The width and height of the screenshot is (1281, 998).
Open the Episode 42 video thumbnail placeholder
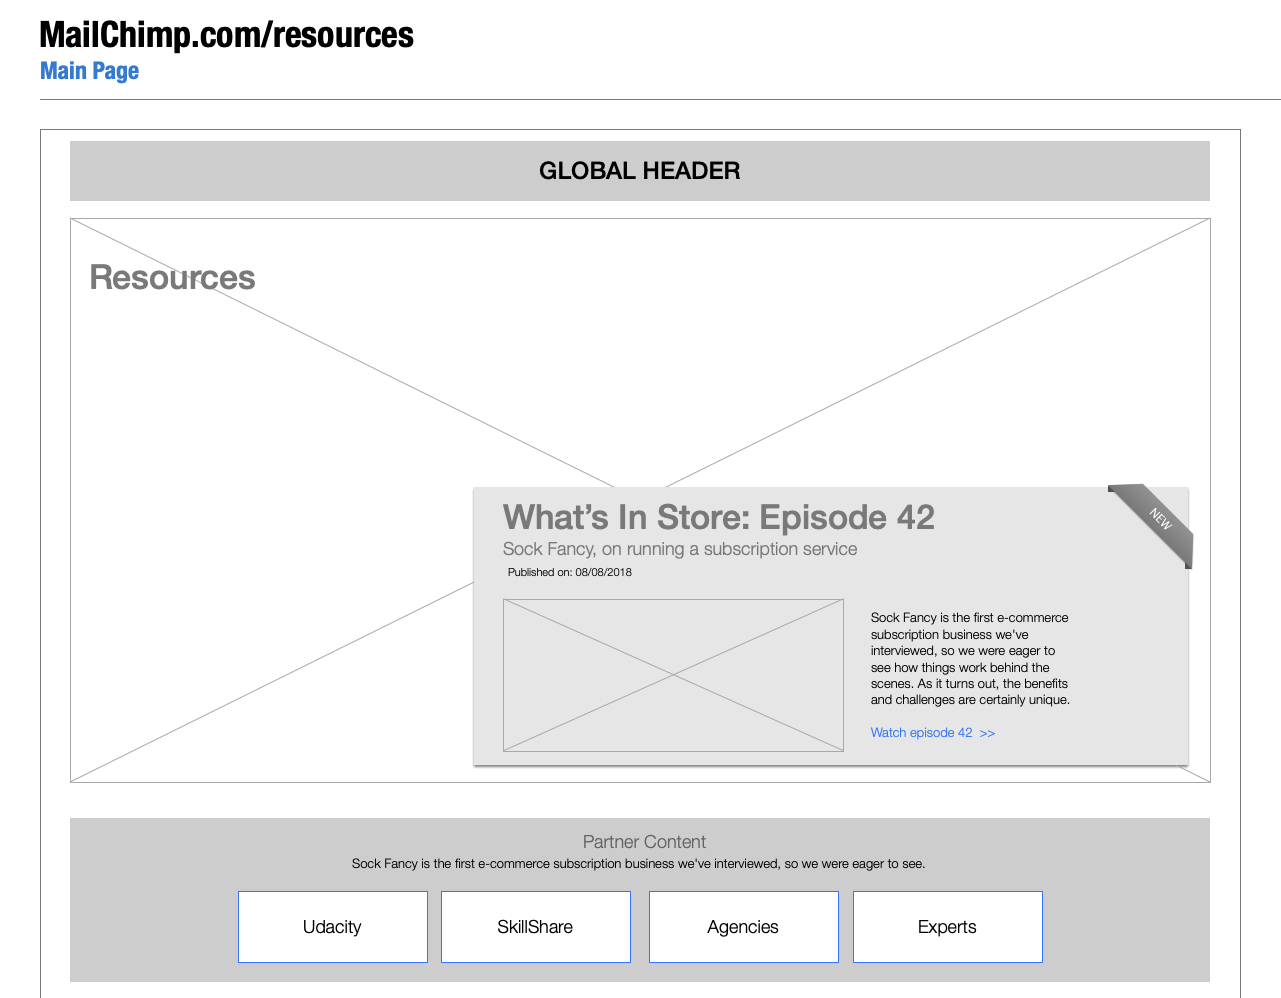(x=673, y=675)
